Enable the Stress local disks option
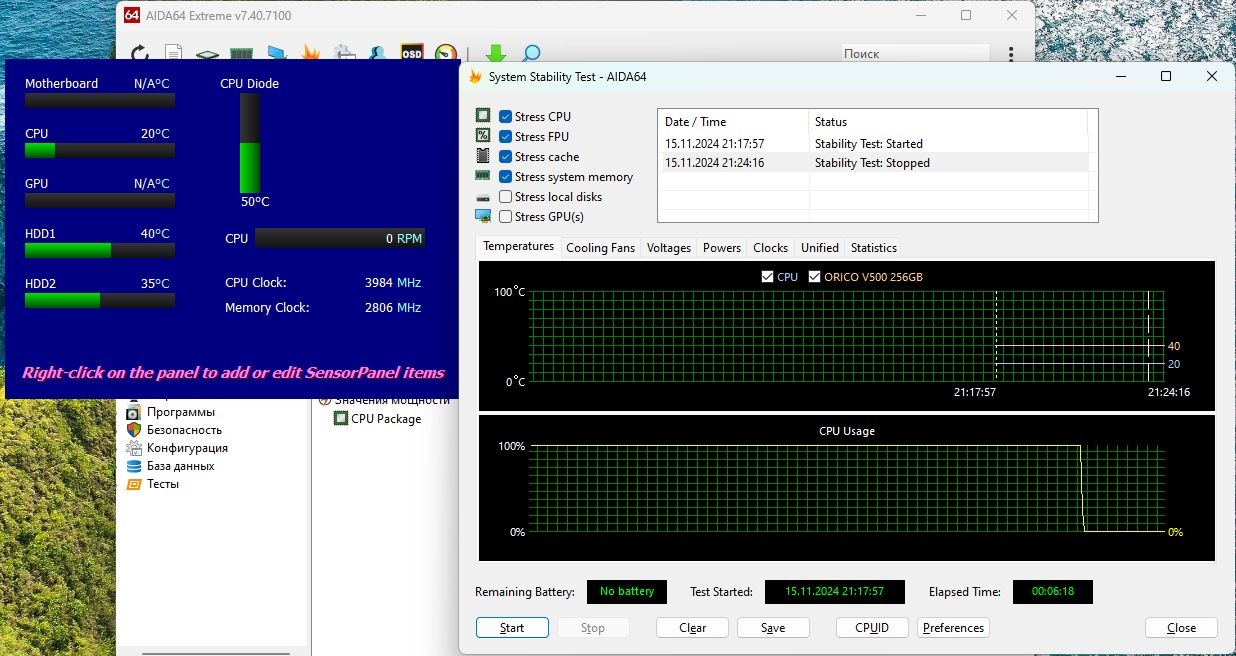Viewport: 1236px width, 656px height. 506,197
